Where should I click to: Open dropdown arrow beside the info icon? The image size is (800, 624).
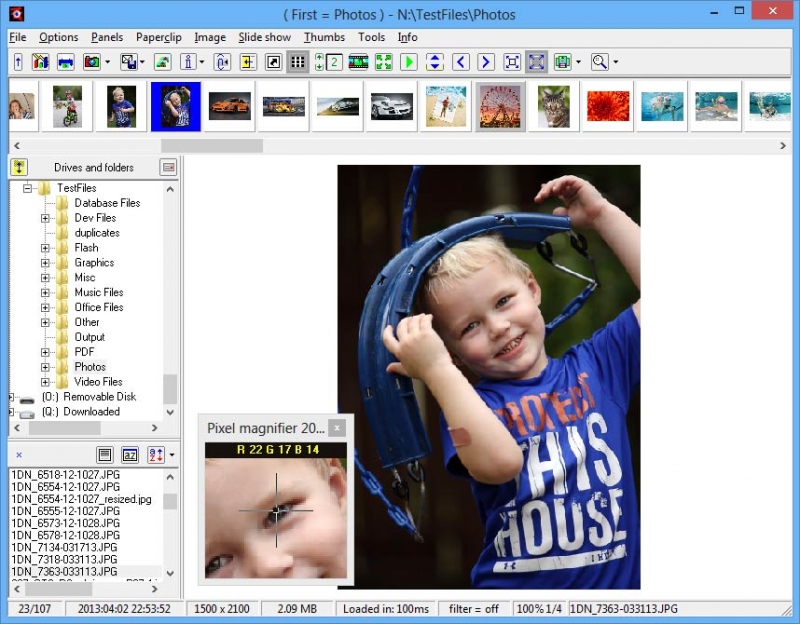(202, 62)
